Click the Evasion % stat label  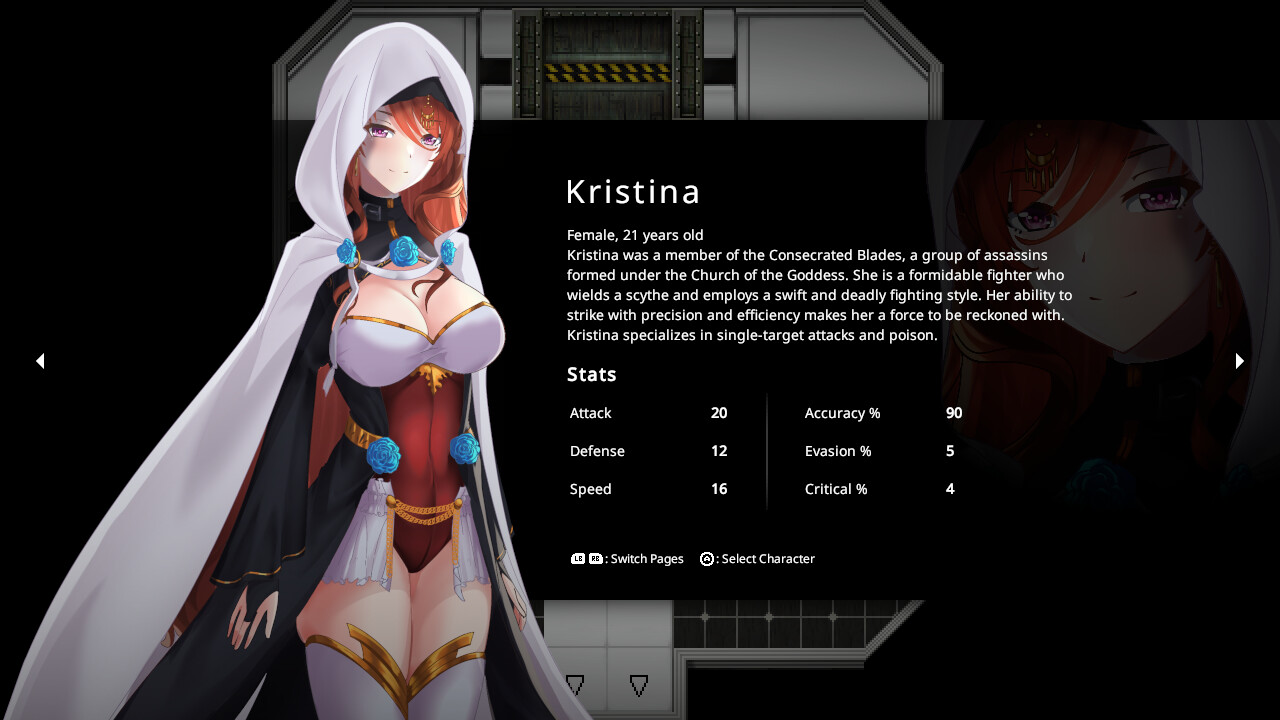837,451
